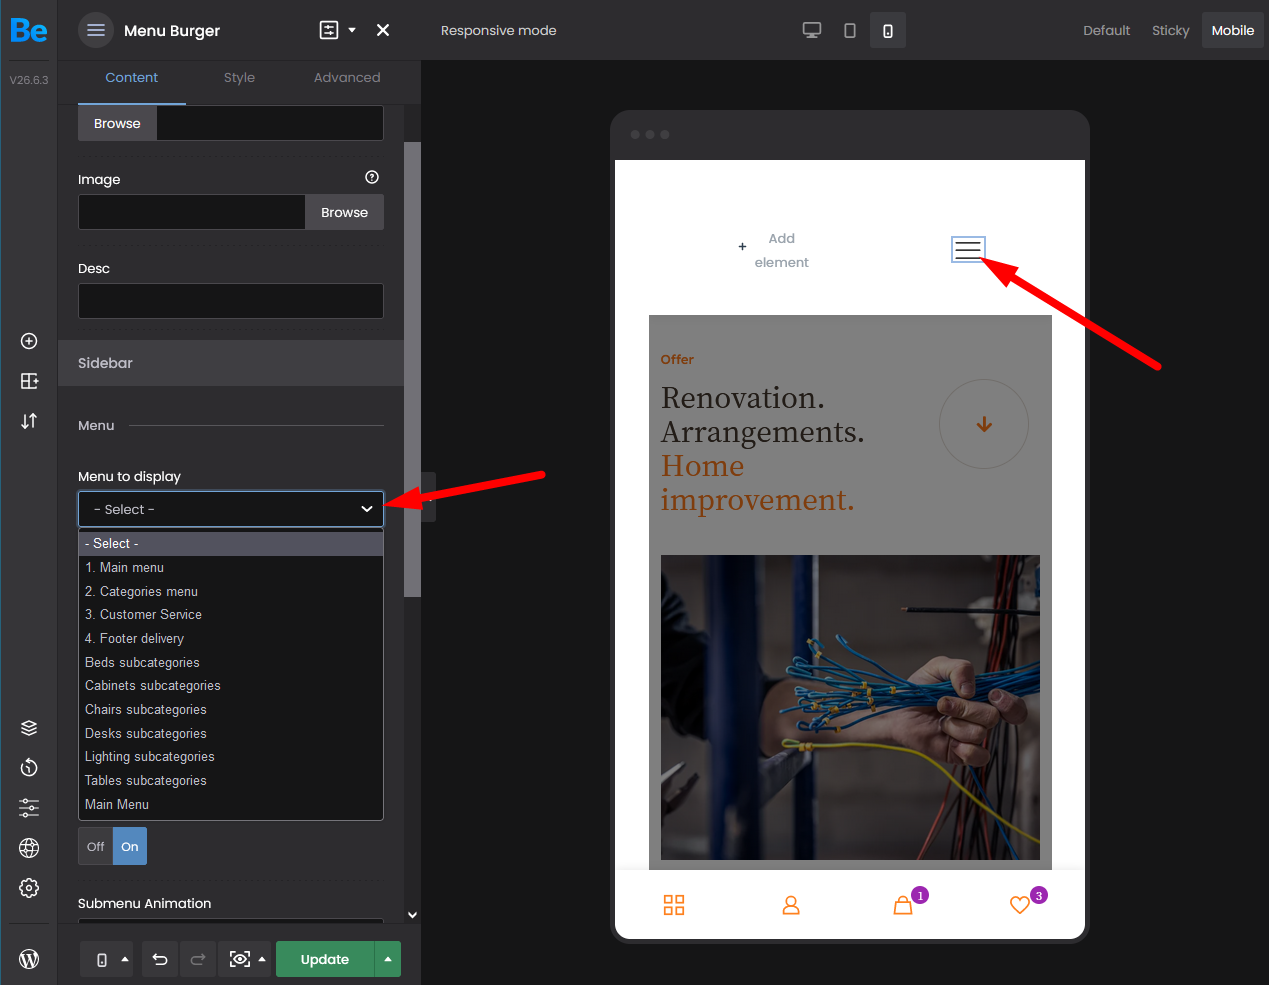This screenshot has height=985, width=1269.
Task: Click the upper Browse button
Action: [x=117, y=123]
